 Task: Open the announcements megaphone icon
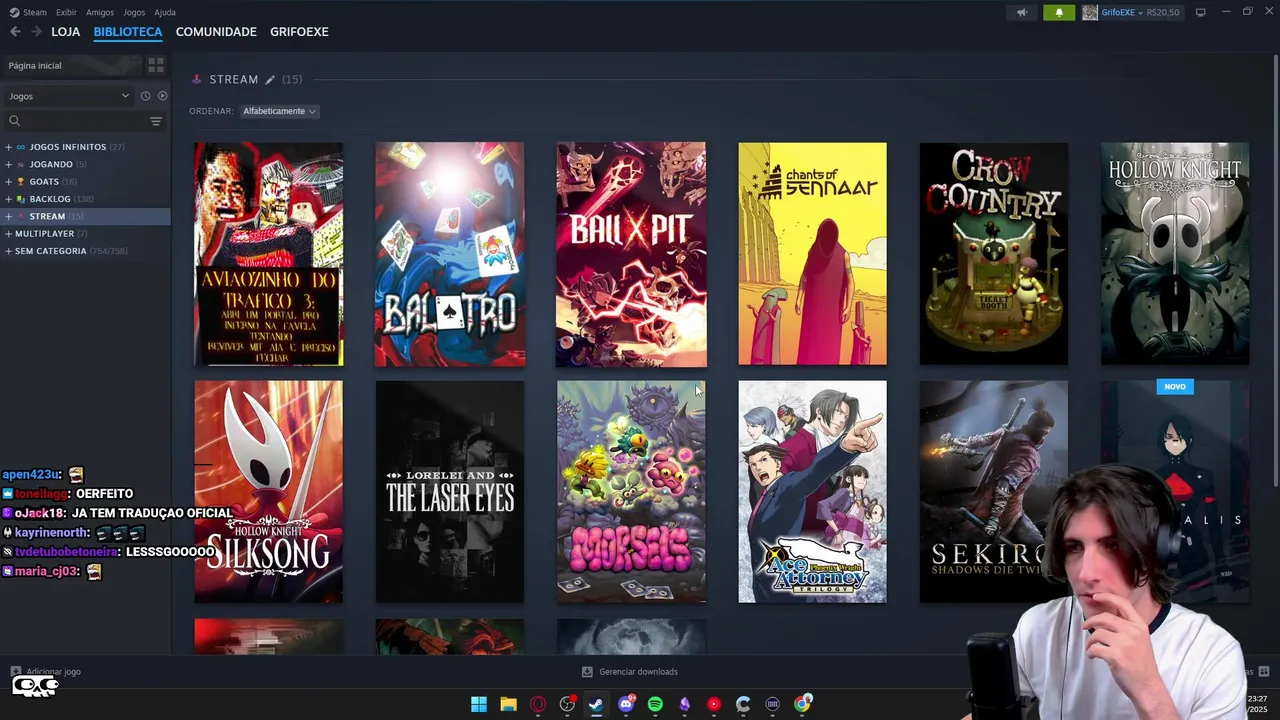coord(1022,12)
